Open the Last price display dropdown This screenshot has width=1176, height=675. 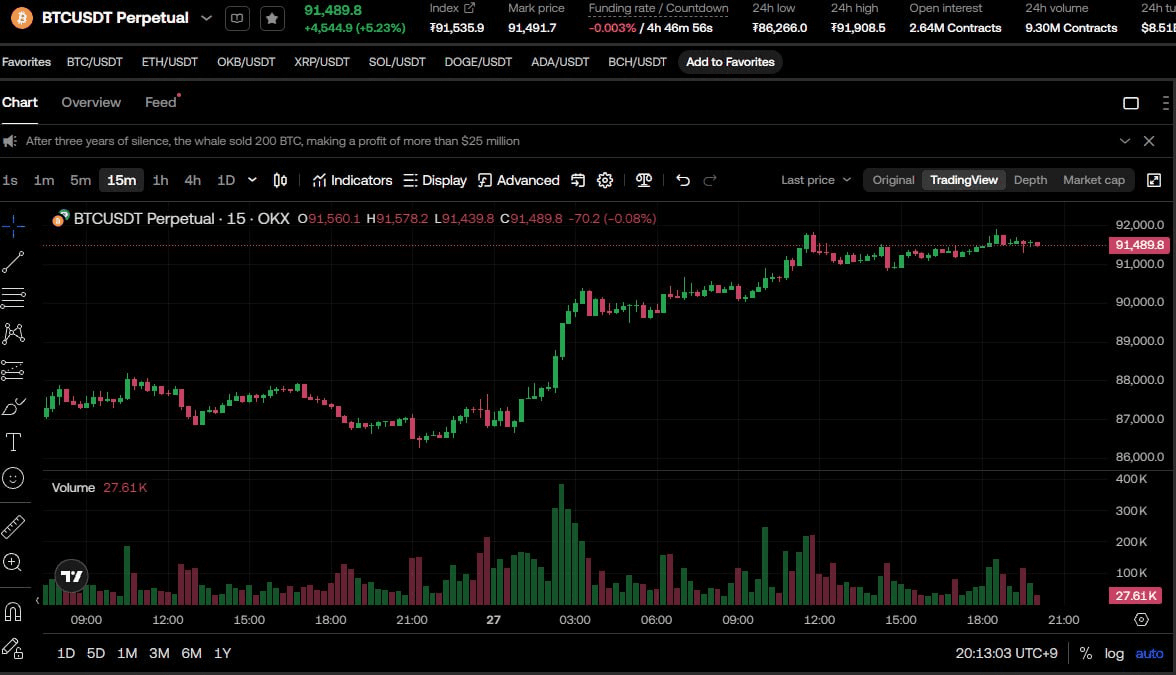point(815,180)
